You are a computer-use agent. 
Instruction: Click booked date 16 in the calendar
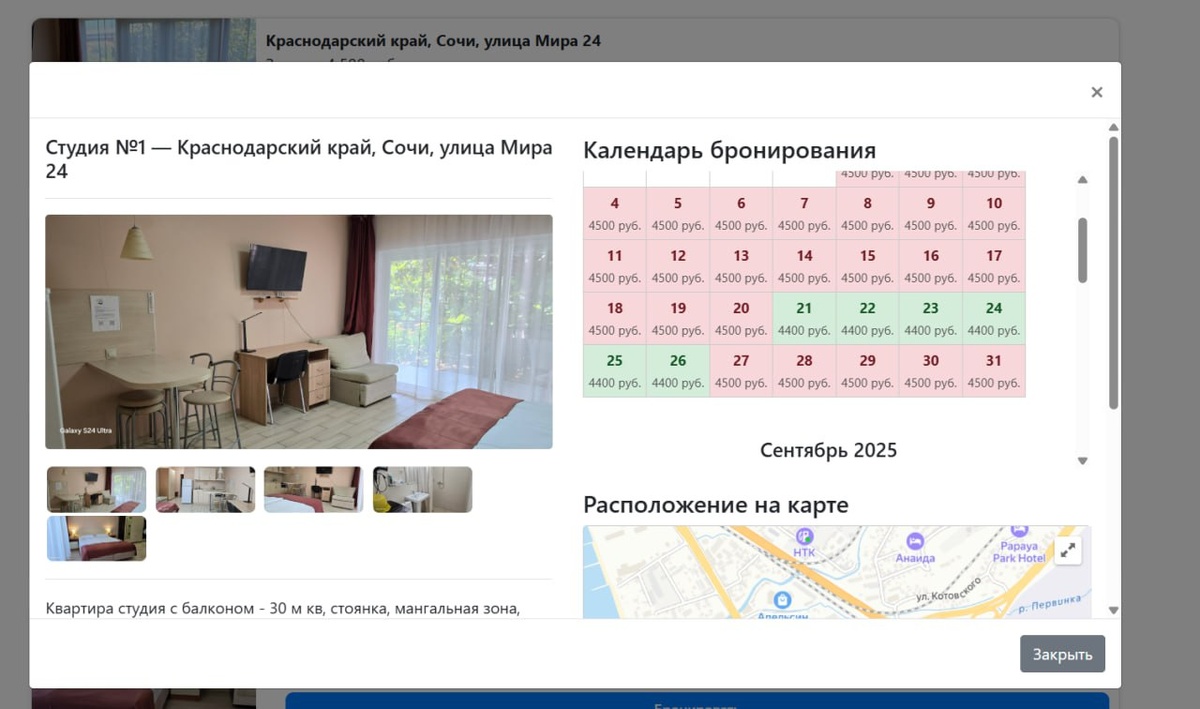tap(930, 266)
